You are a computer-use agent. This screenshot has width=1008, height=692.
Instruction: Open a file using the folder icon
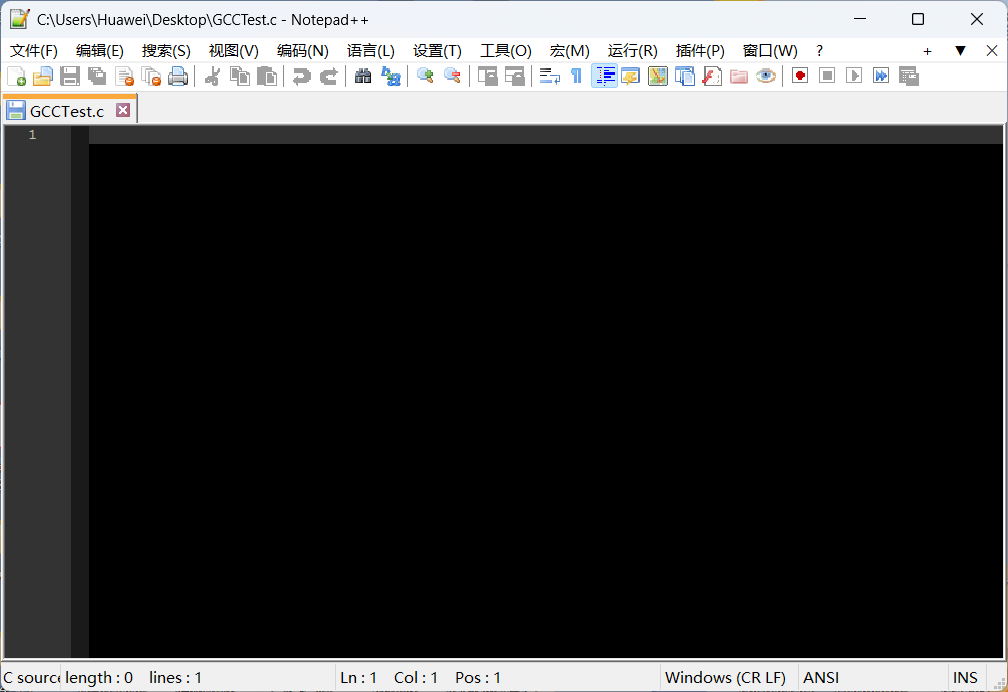coord(43,76)
